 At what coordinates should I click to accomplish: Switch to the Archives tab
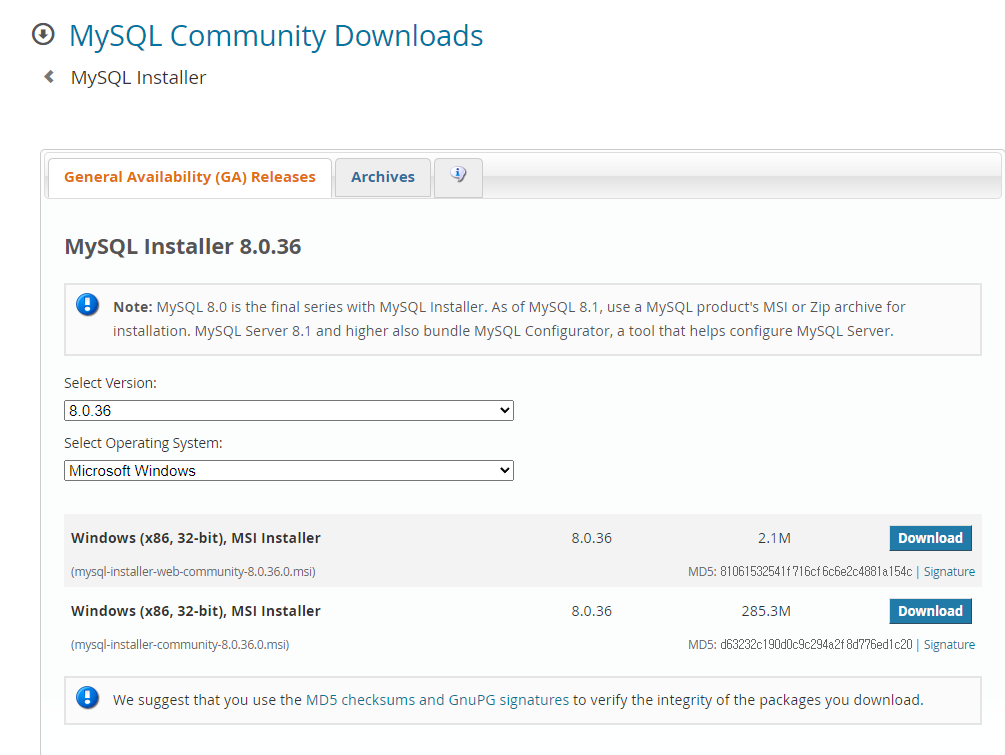[x=383, y=177]
